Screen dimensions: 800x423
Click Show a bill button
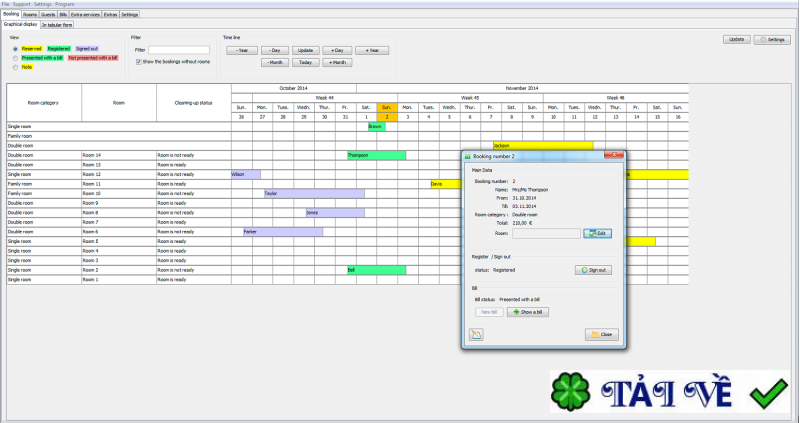point(528,312)
